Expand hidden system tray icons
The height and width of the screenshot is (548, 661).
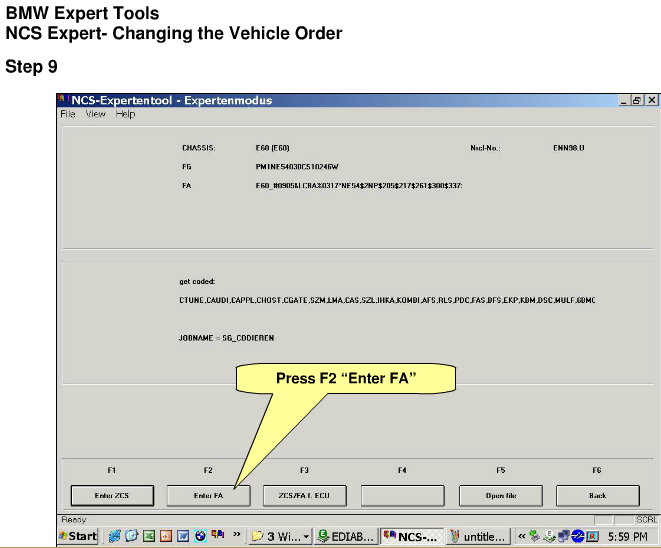522,536
